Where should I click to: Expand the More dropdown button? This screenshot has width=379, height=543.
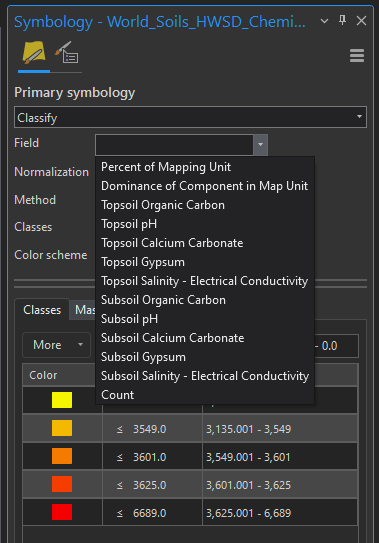tap(56, 345)
